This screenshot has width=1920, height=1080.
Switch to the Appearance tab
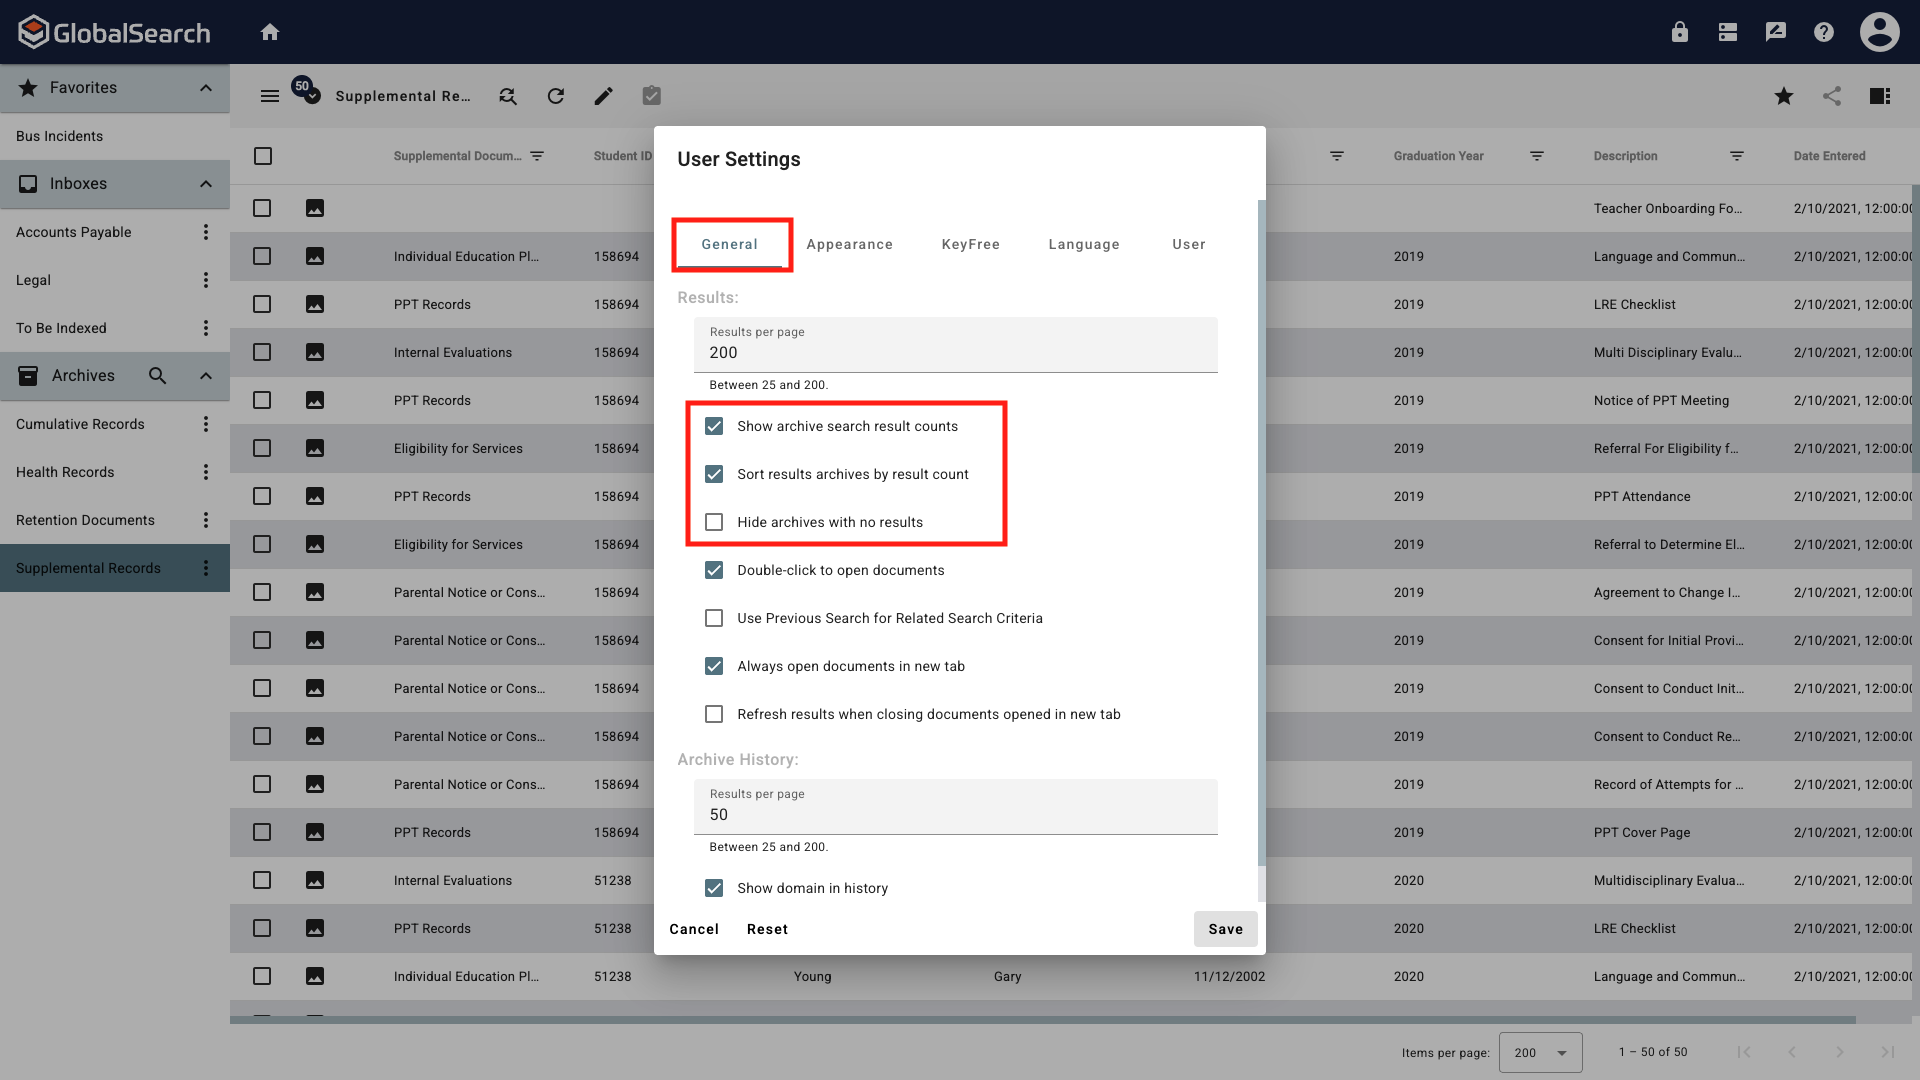[x=849, y=244]
